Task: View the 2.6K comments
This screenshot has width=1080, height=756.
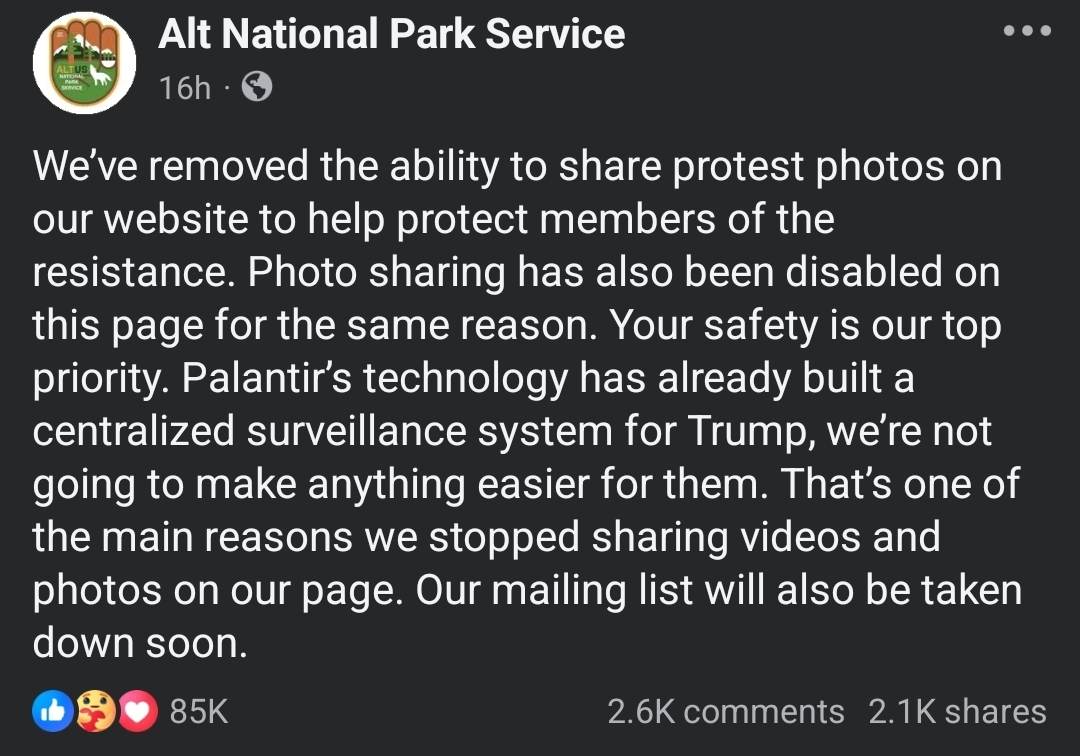Action: pos(725,711)
